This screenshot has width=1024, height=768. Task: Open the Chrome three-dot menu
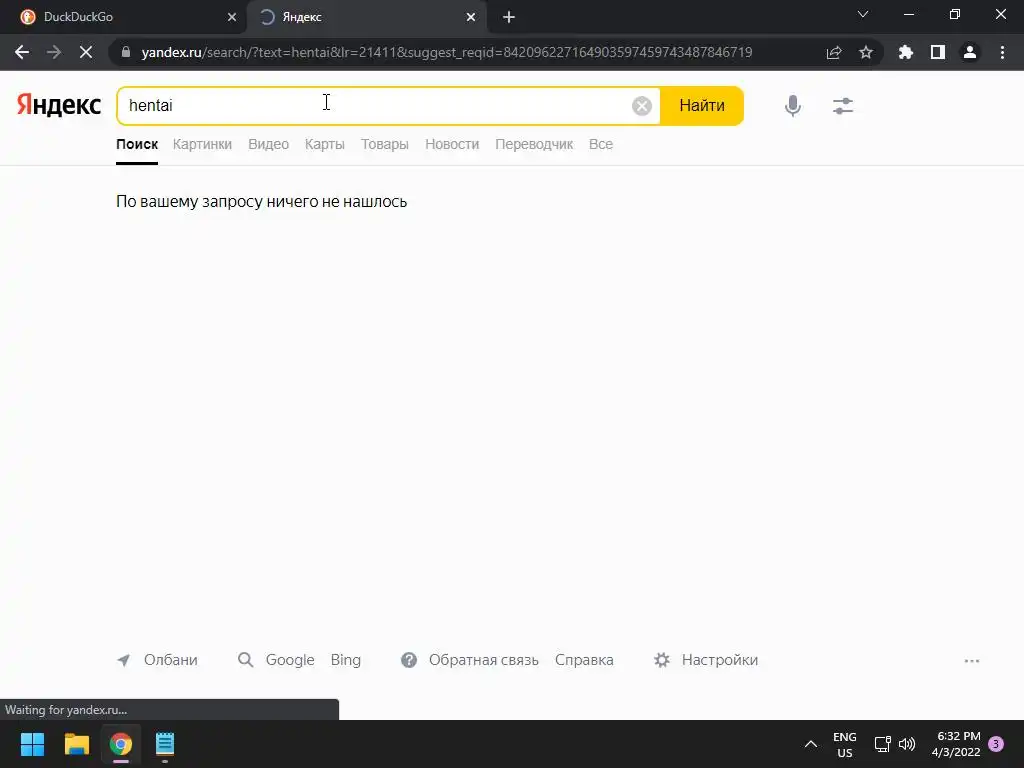[x=1002, y=52]
